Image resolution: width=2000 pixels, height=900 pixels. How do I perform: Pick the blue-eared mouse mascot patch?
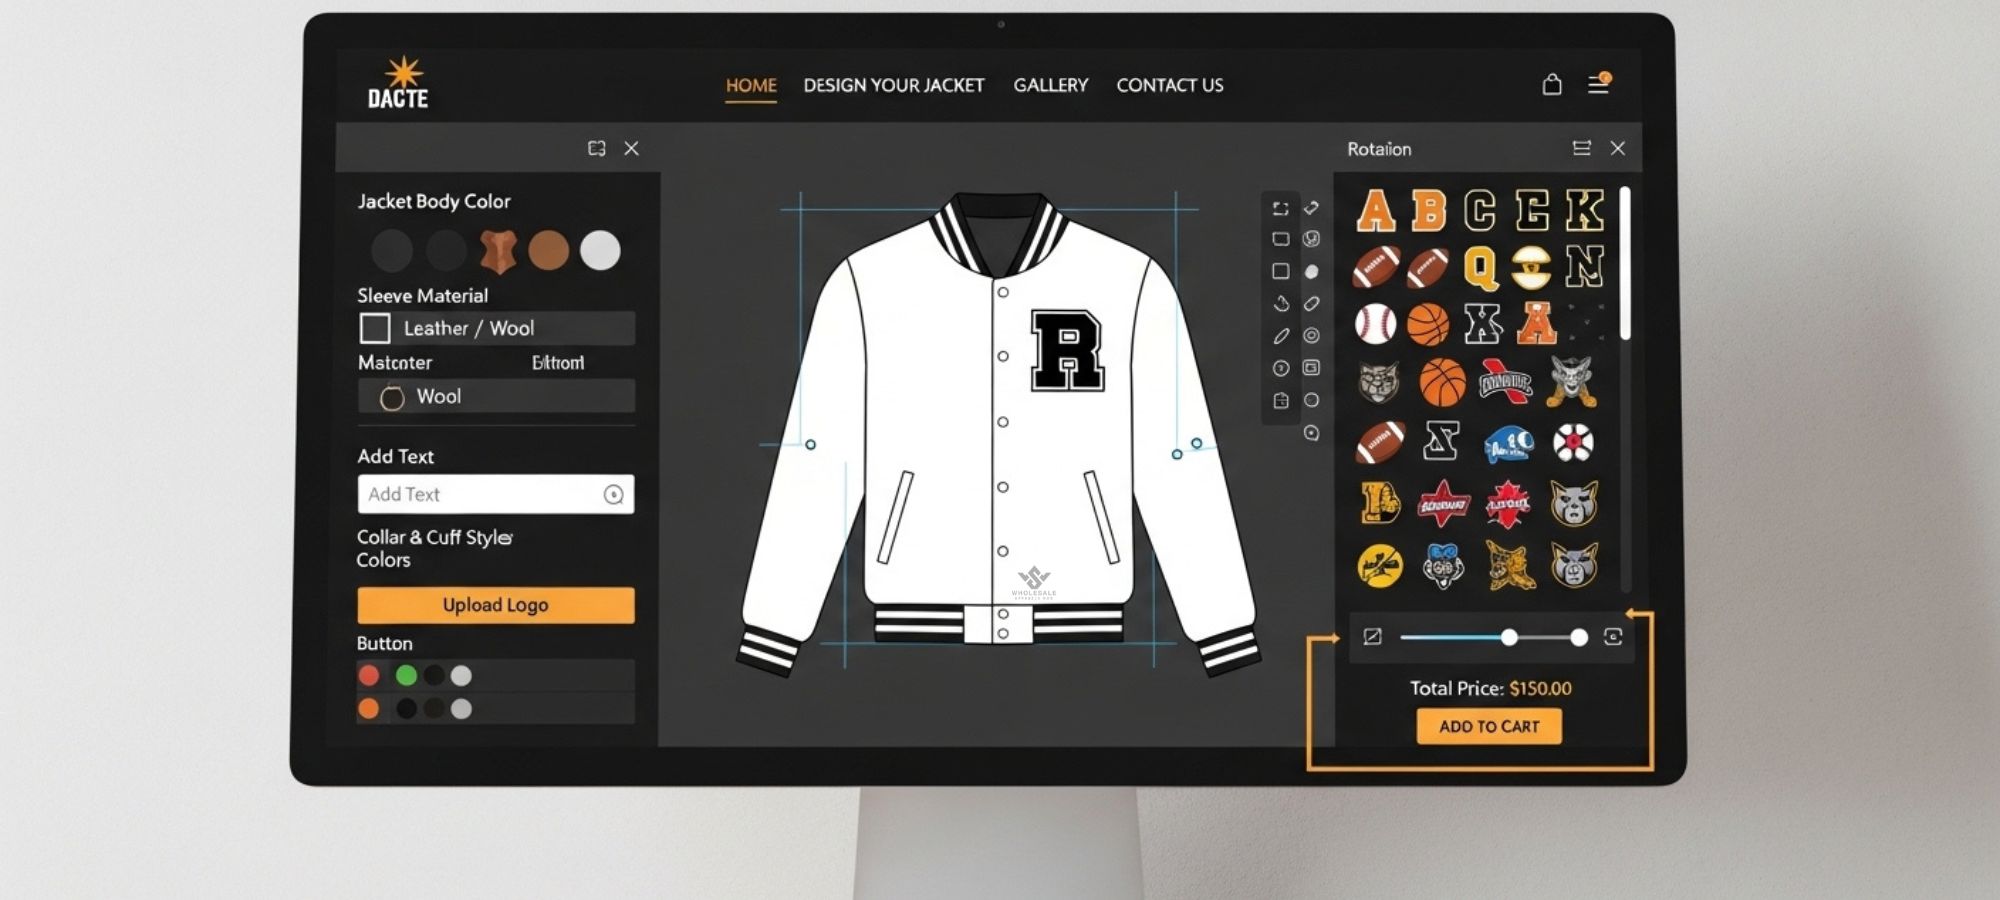[x=1443, y=565]
